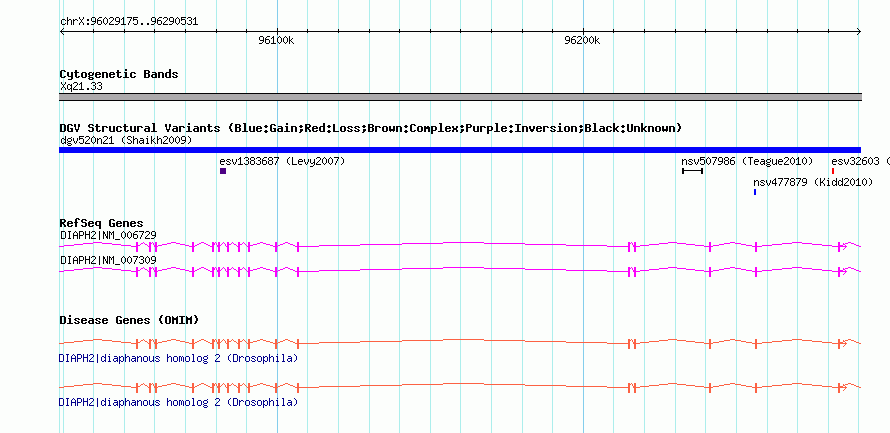
Task: Click the nsv477879 blue gain marker
Action: [755, 192]
